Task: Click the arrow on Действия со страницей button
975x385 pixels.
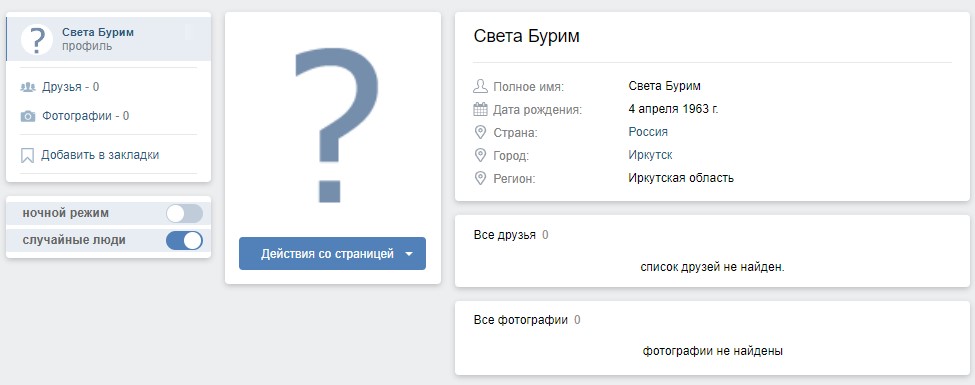Action: [409, 254]
